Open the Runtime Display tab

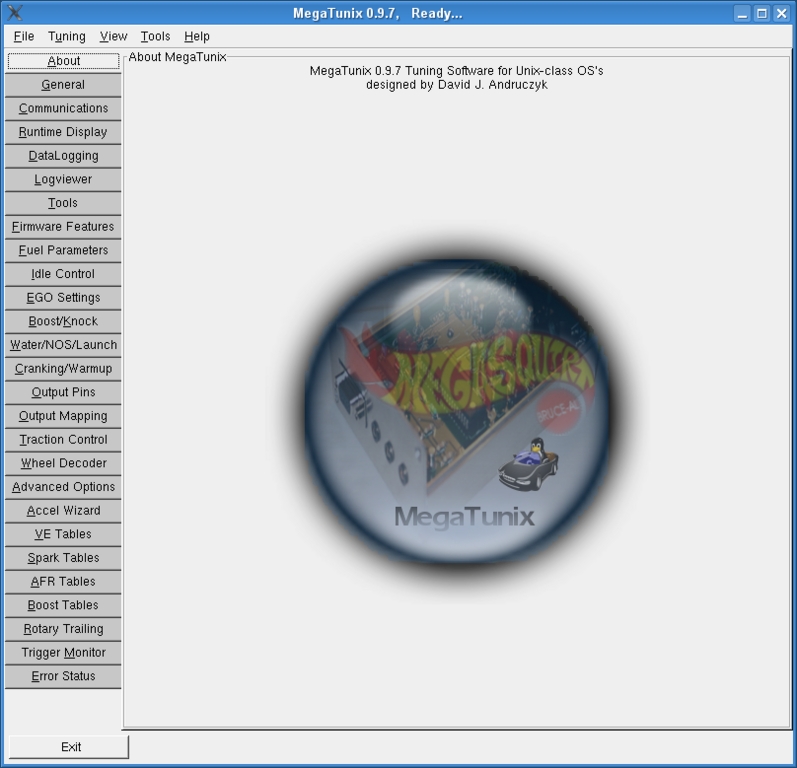coord(63,132)
